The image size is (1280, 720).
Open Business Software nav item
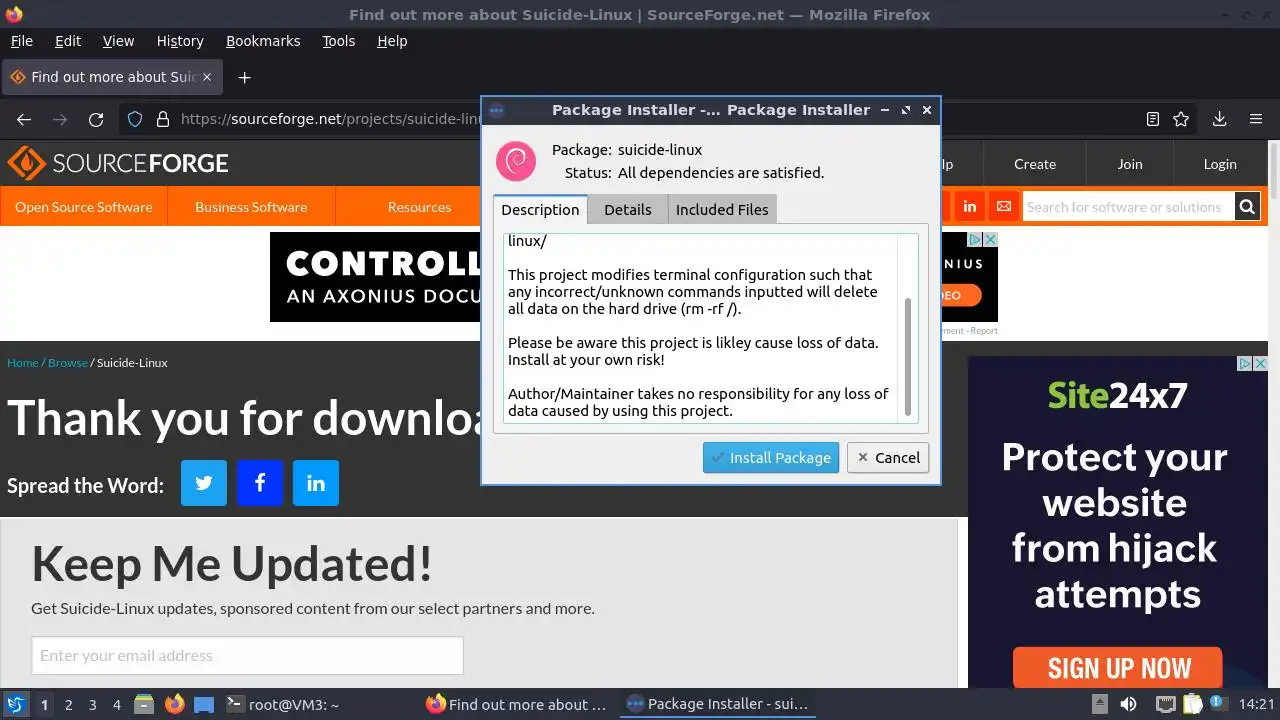point(251,207)
